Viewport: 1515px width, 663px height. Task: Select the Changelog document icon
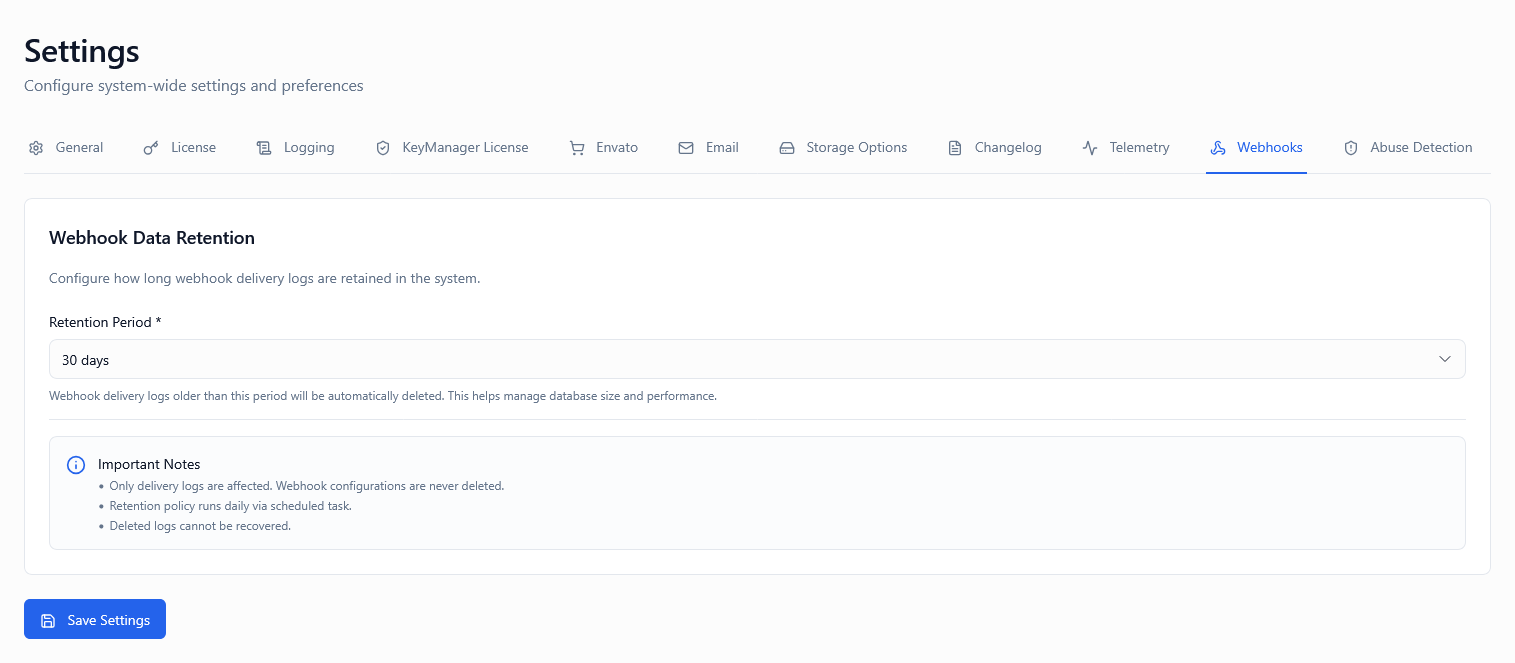pos(953,147)
